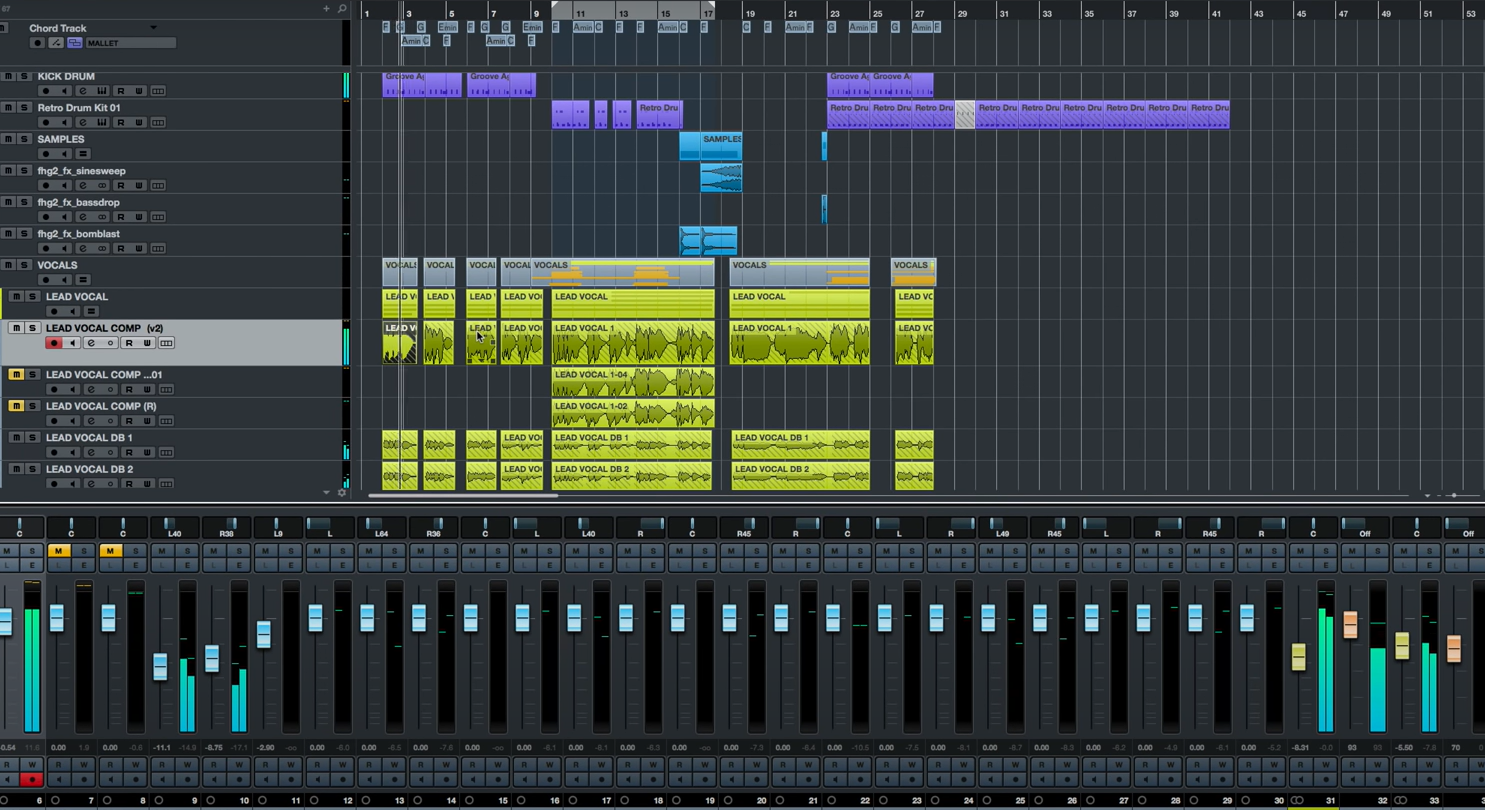Click the purple instrument icon on Chord Track
Viewport: 1485px width, 810px height.
75,44
